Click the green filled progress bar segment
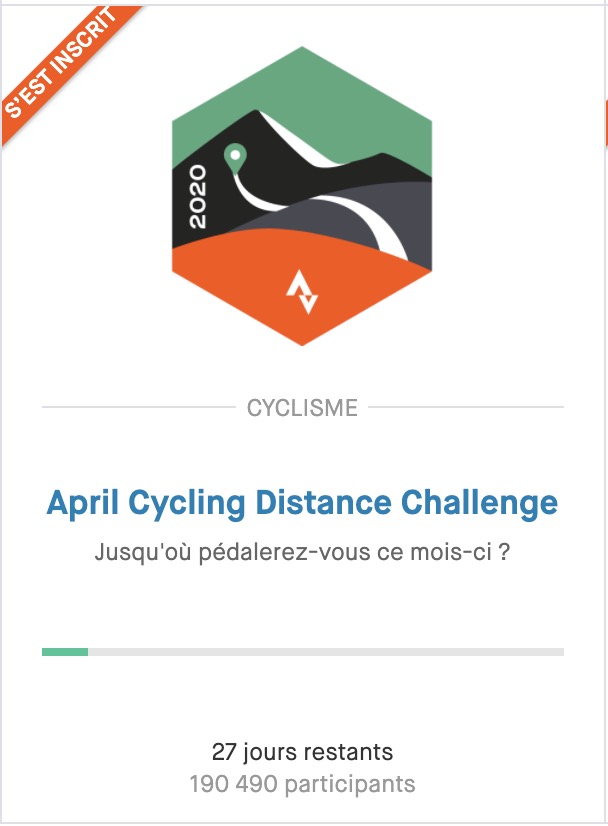608x826 pixels. 65,652
